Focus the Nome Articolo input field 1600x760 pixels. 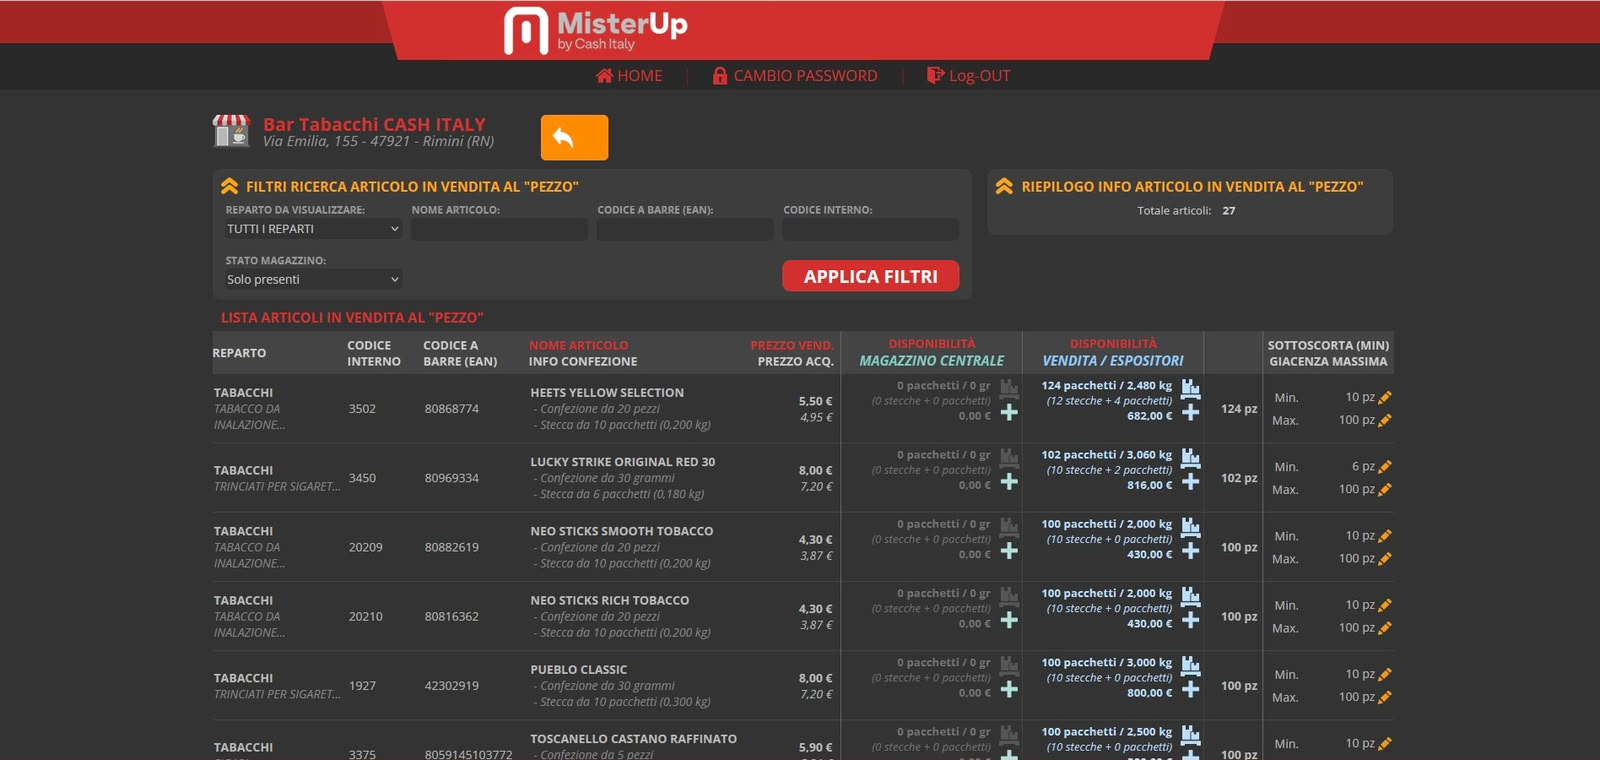(x=499, y=229)
